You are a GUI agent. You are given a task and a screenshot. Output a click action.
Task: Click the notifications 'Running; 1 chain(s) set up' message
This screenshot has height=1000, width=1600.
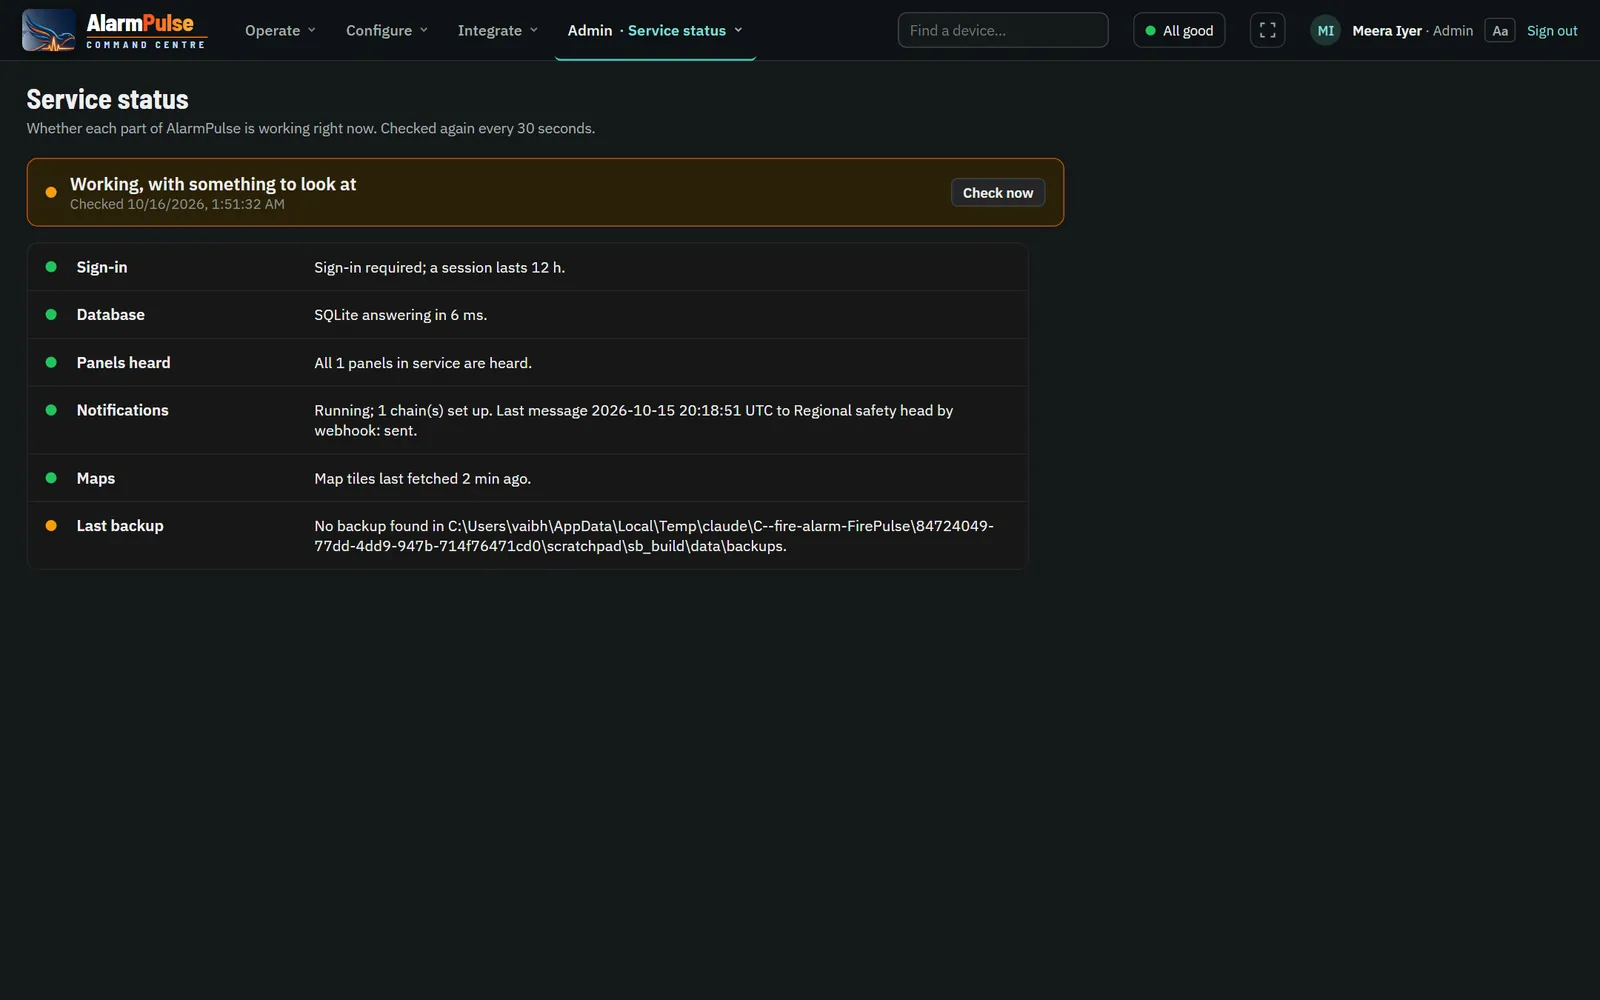tap(634, 420)
